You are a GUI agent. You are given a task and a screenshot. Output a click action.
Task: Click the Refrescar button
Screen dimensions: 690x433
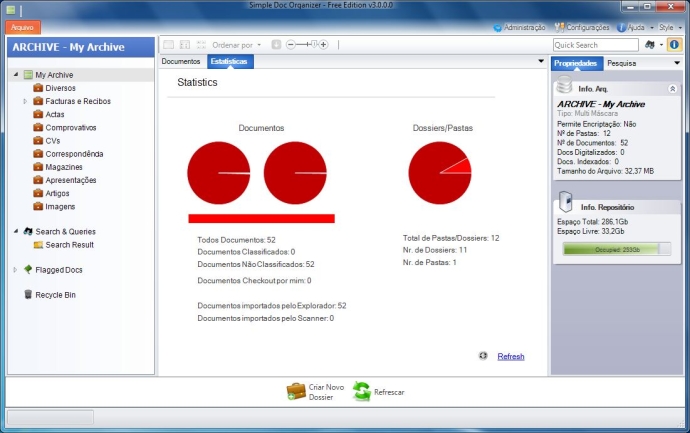click(378, 392)
